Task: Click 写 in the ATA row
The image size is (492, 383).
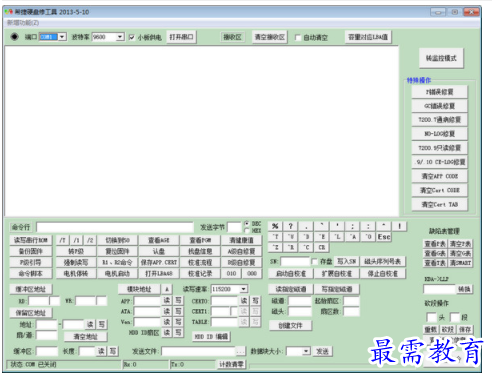Action: tap(178, 311)
